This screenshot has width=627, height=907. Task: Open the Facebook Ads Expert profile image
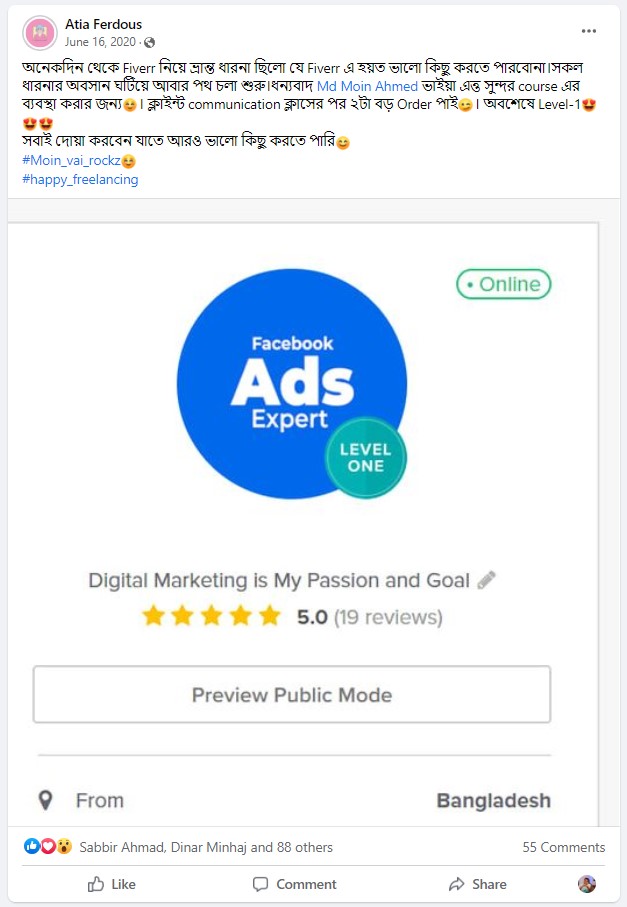click(x=292, y=384)
